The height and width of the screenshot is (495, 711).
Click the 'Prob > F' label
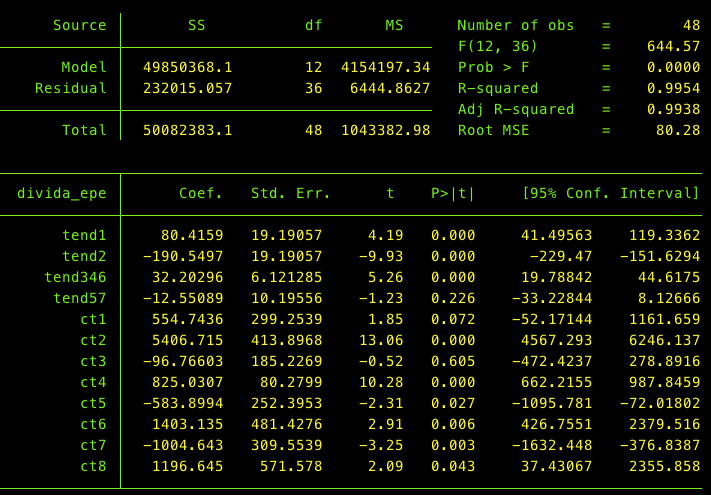(x=493, y=68)
